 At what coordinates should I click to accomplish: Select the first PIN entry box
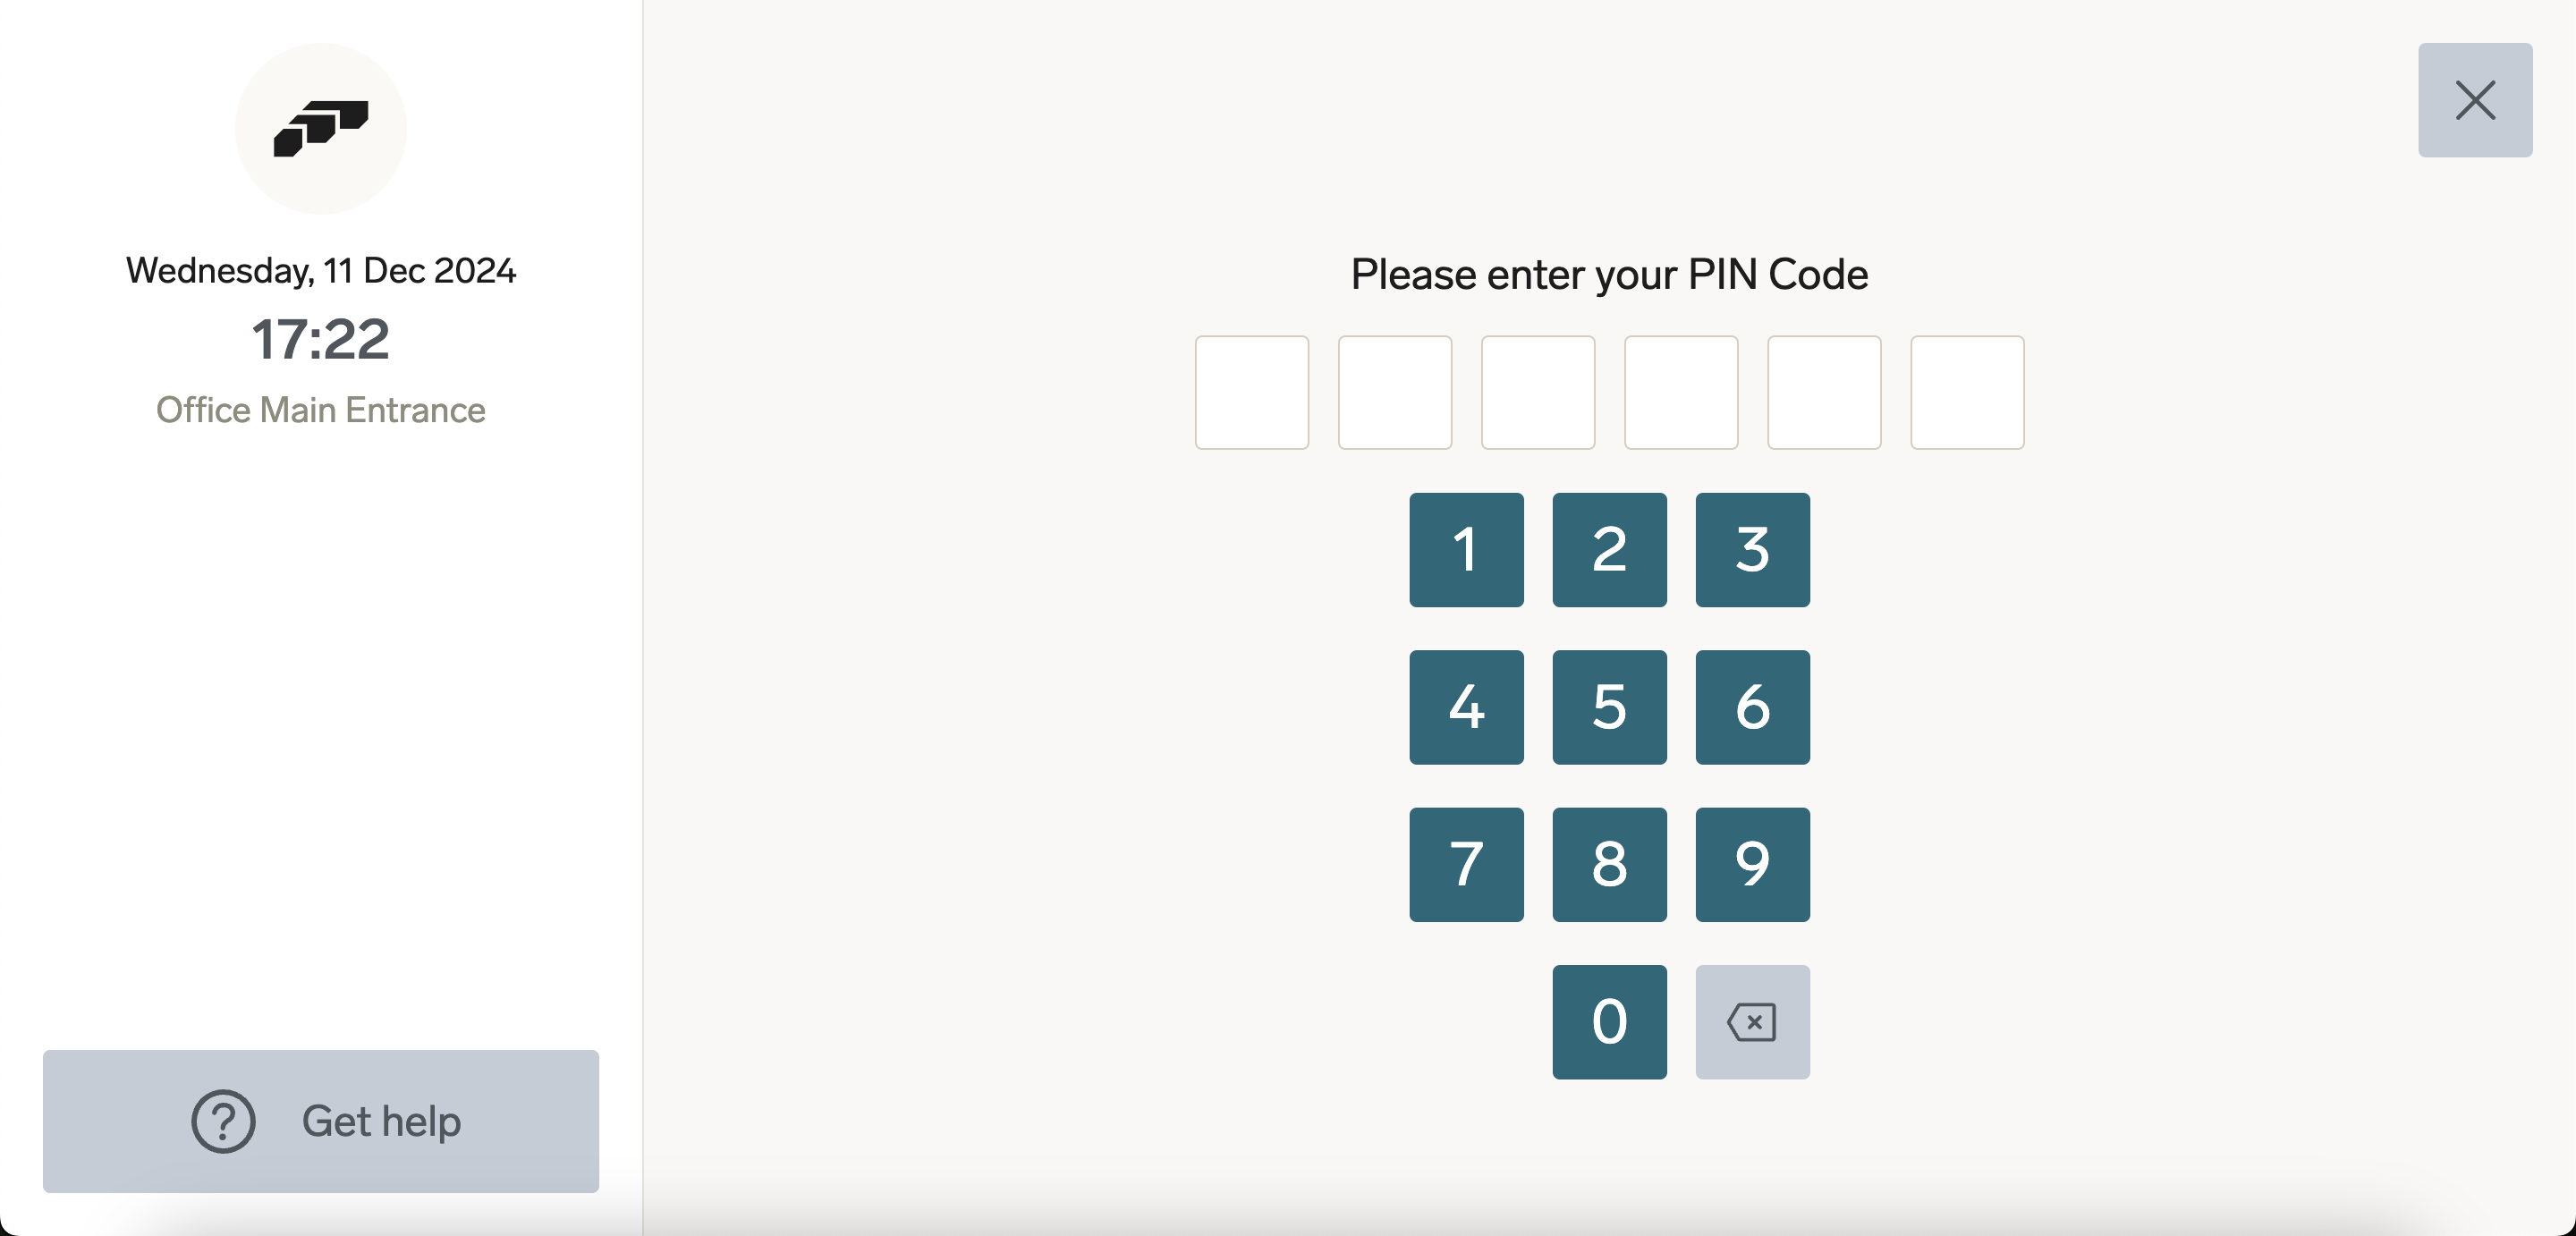coord(1251,392)
